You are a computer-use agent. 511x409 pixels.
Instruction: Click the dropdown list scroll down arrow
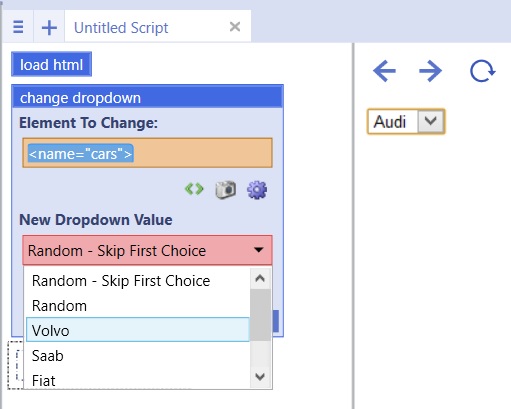click(260, 377)
